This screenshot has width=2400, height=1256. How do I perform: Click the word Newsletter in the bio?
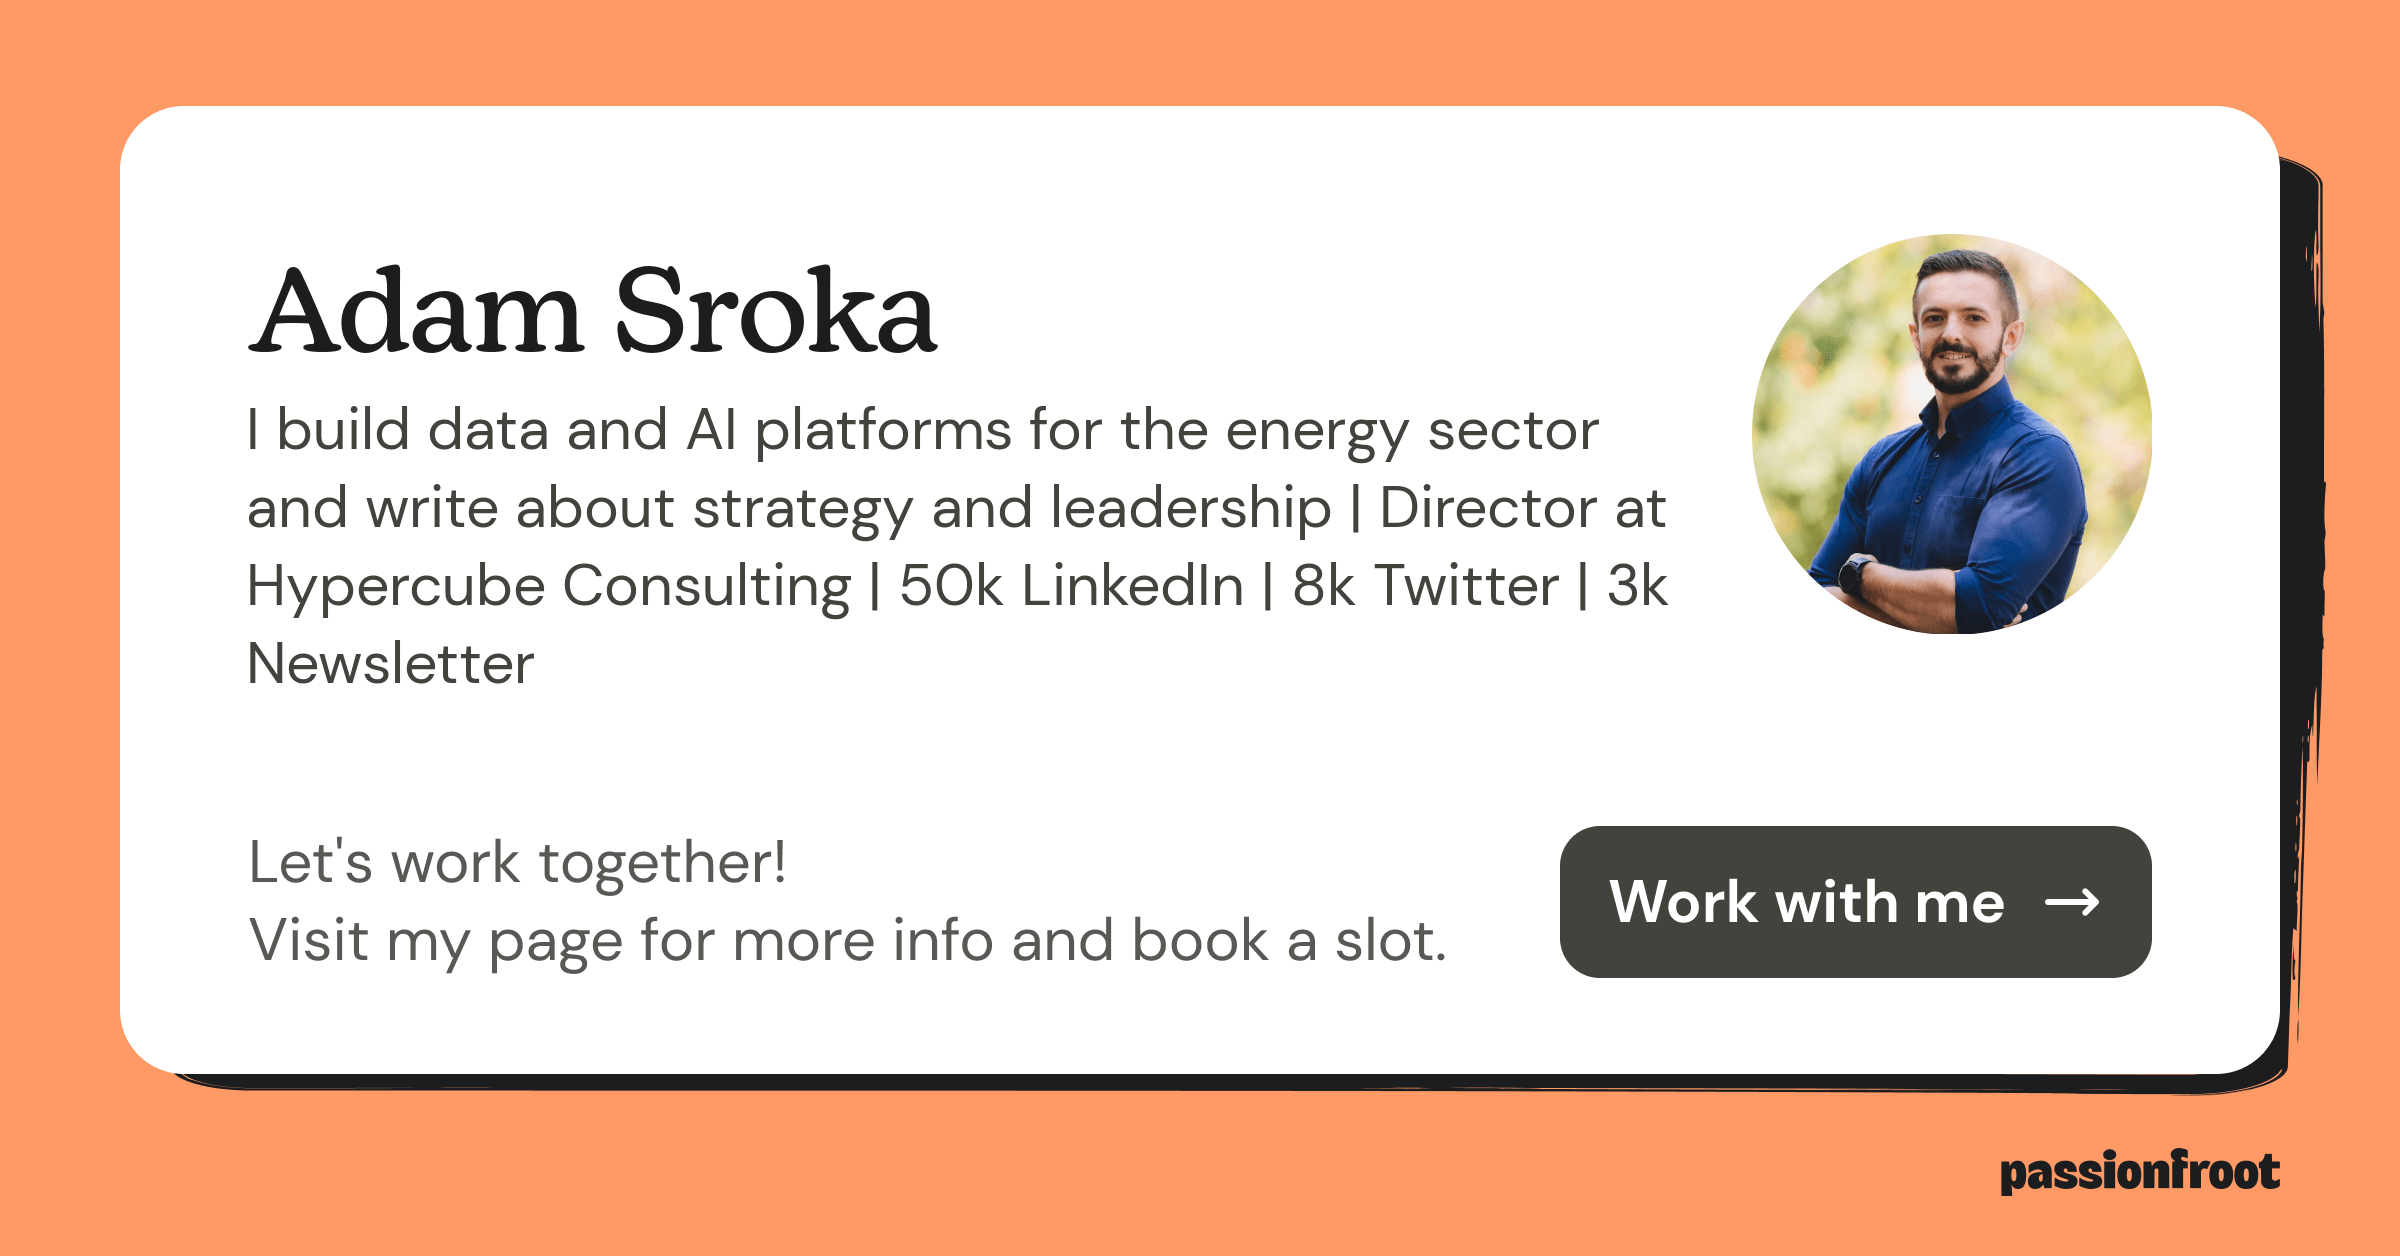390,664
